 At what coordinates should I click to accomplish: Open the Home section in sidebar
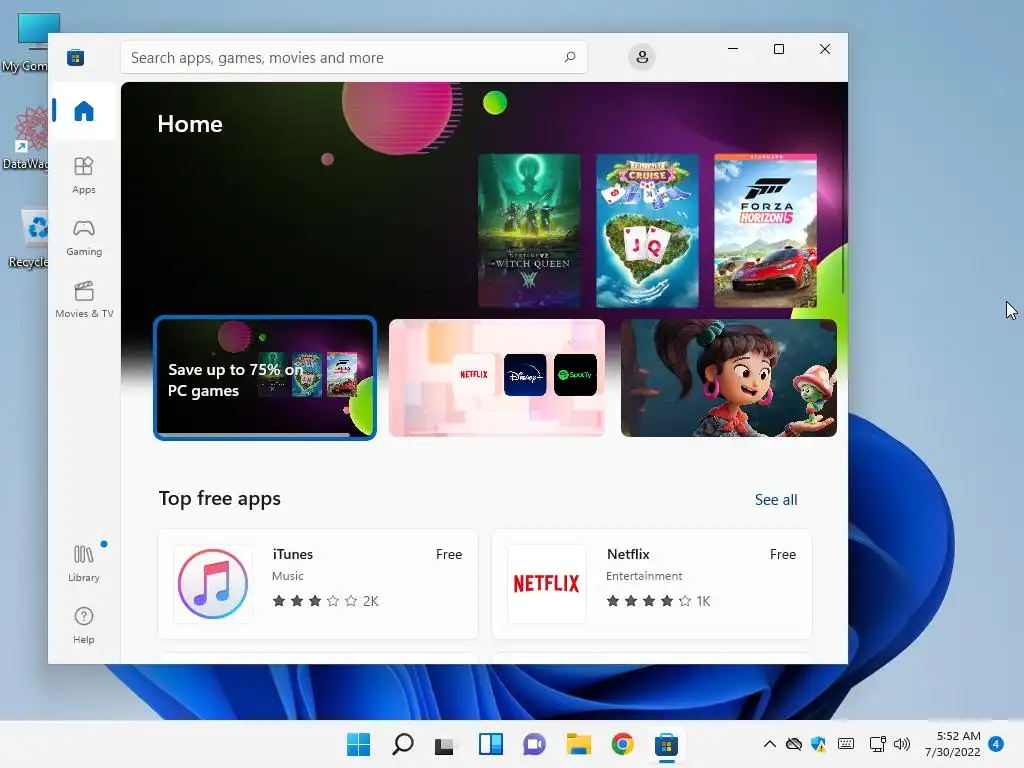click(x=84, y=111)
